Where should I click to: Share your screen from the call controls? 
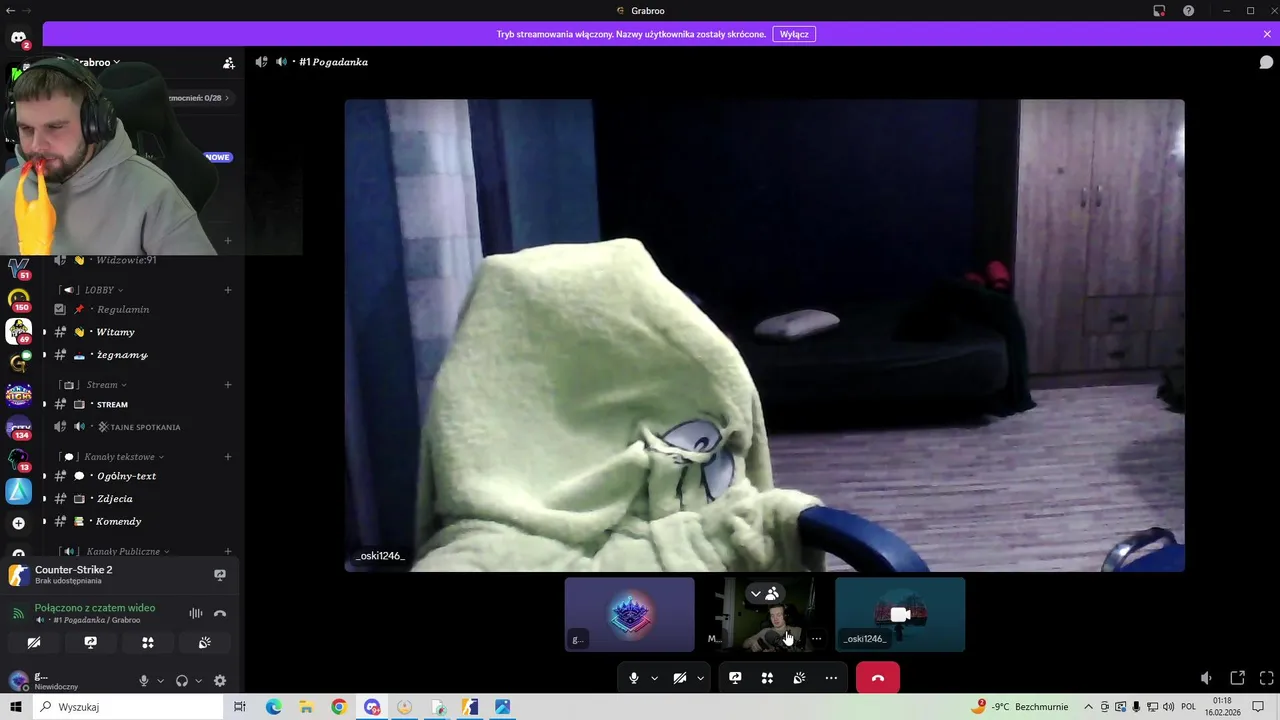(735, 678)
